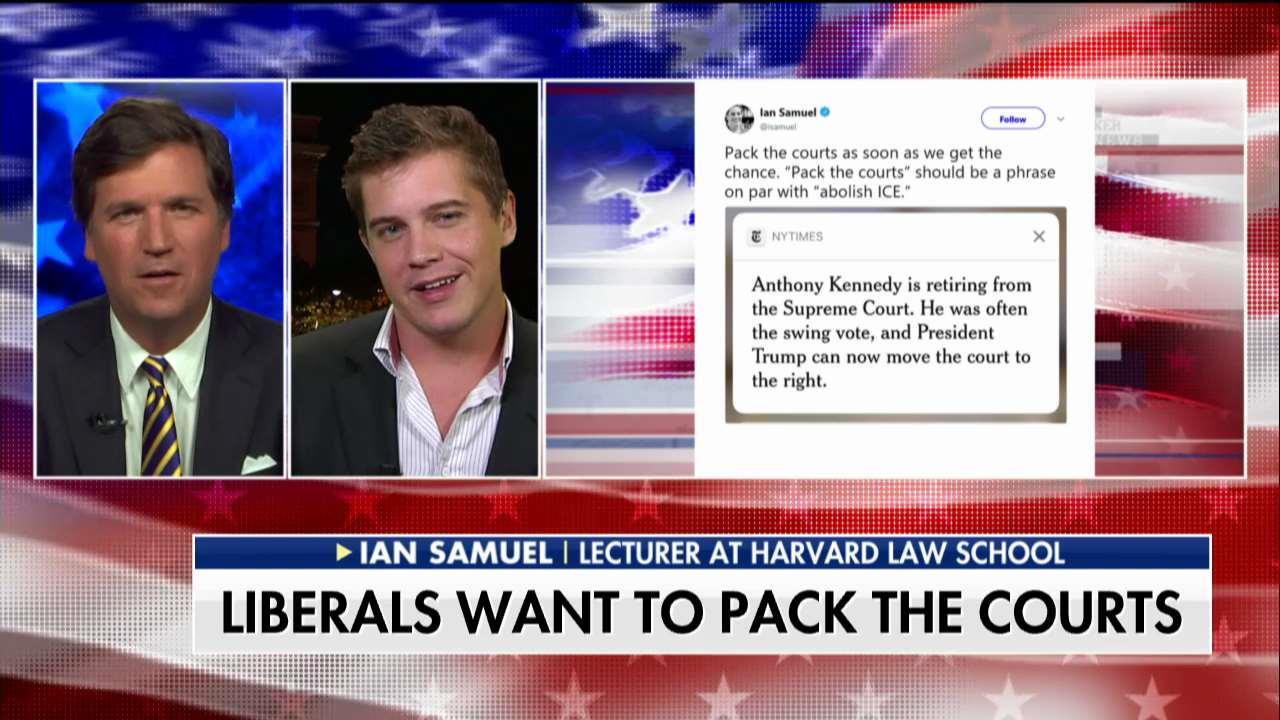Click the white pocket square on the host's suit

click(x=258, y=464)
